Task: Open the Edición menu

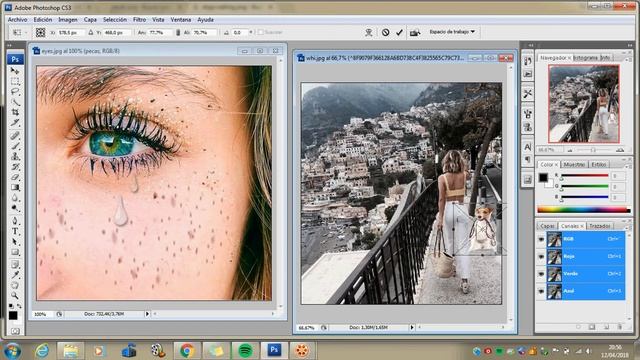Action: coord(42,20)
